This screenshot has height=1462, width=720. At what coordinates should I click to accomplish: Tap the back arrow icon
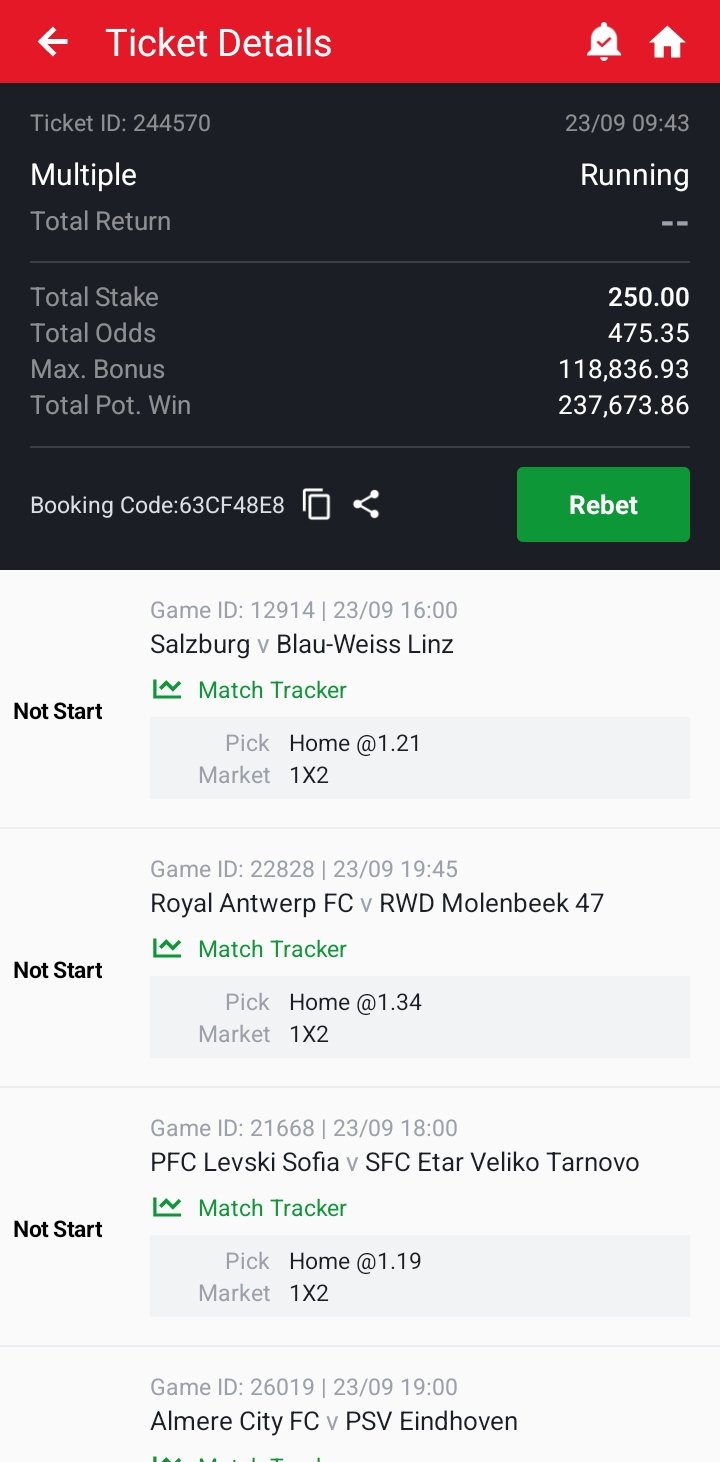[x=53, y=42]
